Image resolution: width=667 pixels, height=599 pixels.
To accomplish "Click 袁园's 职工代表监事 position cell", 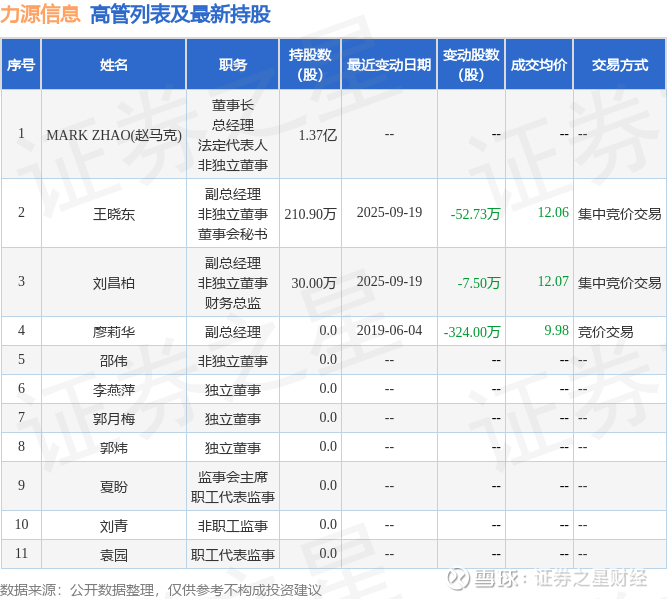I will click(233, 555).
